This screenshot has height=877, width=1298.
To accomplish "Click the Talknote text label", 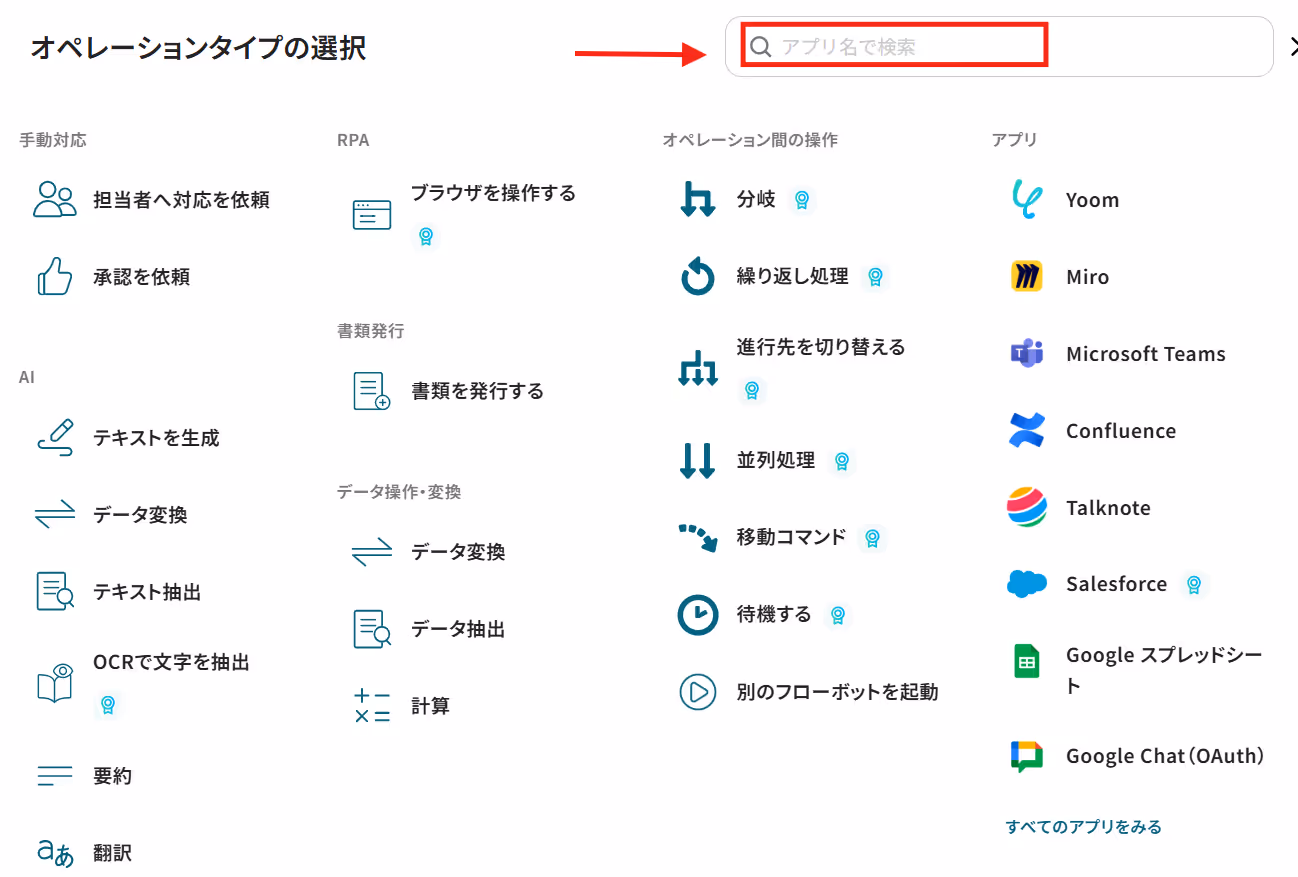I will (1108, 508).
